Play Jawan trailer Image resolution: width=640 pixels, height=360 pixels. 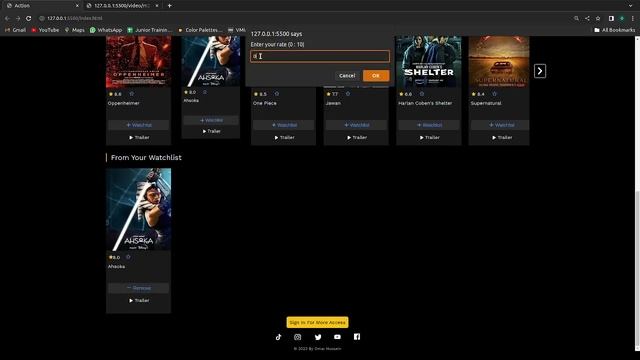(x=357, y=138)
